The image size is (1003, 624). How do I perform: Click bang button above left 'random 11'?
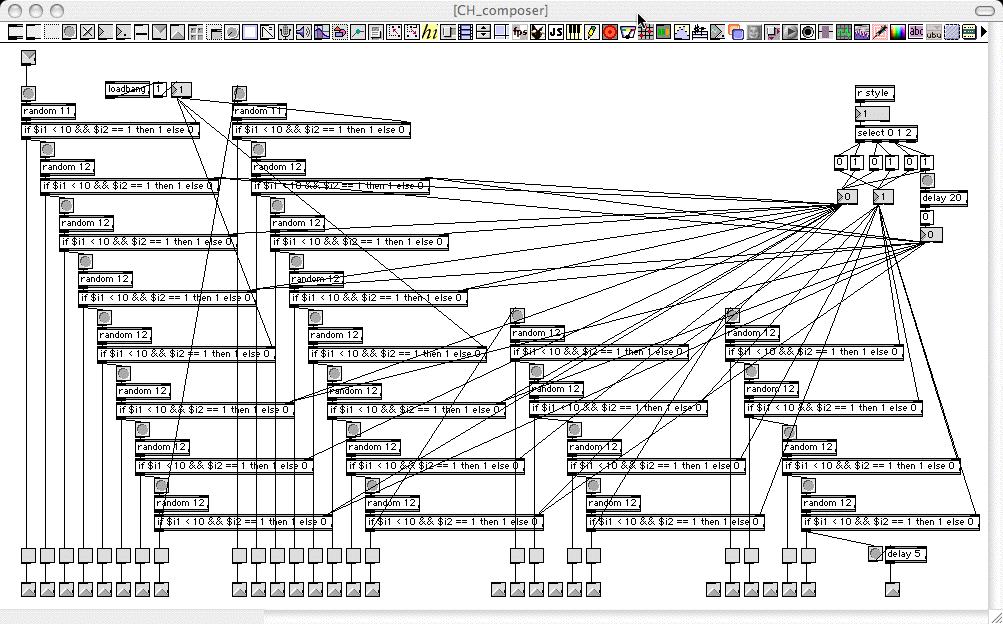pos(28,93)
